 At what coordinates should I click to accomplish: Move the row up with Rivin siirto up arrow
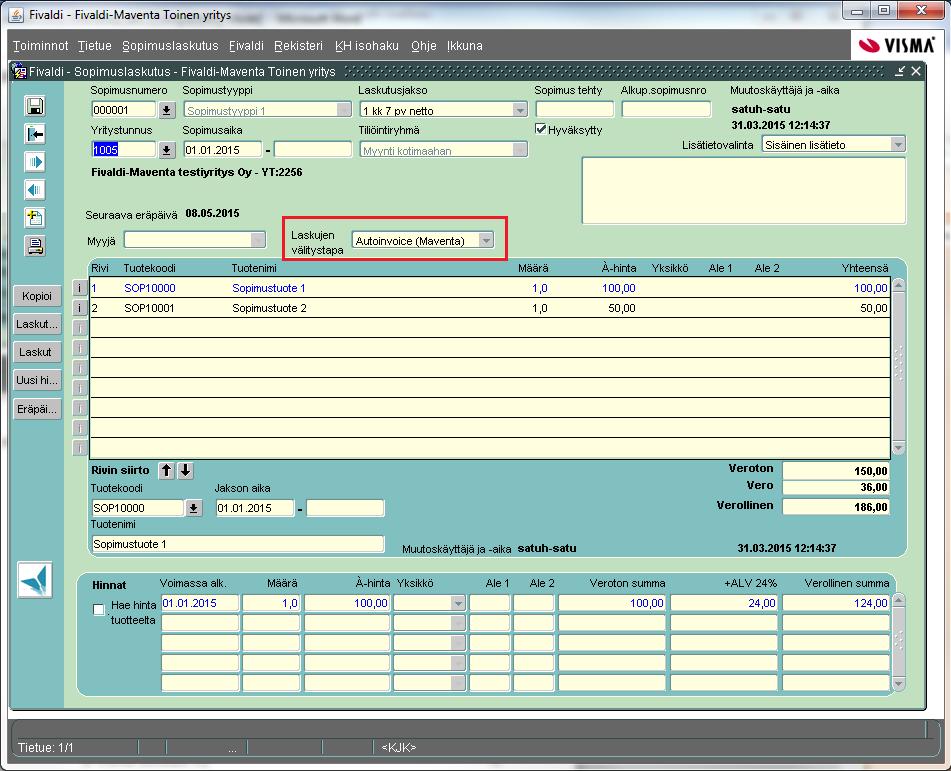pos(166,470)
